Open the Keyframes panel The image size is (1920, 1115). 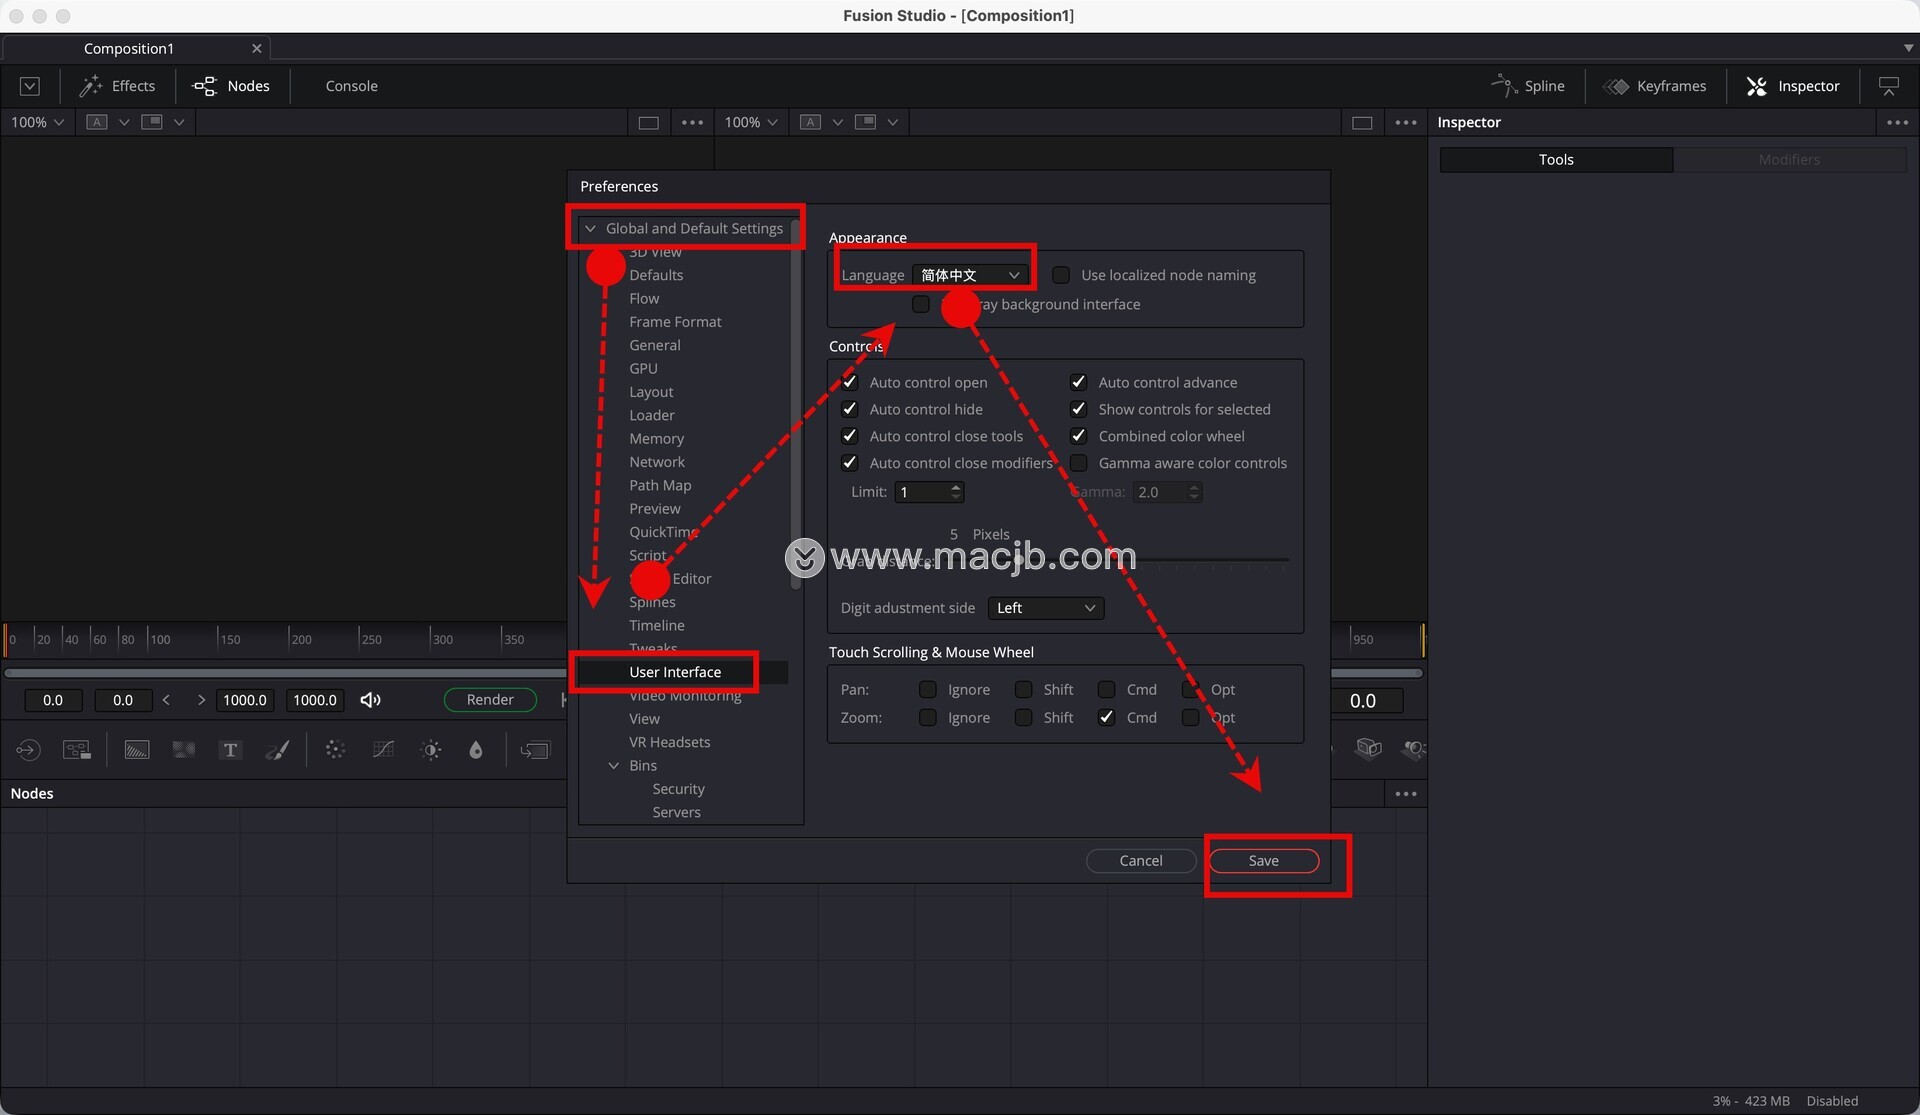click(1655, 86)
